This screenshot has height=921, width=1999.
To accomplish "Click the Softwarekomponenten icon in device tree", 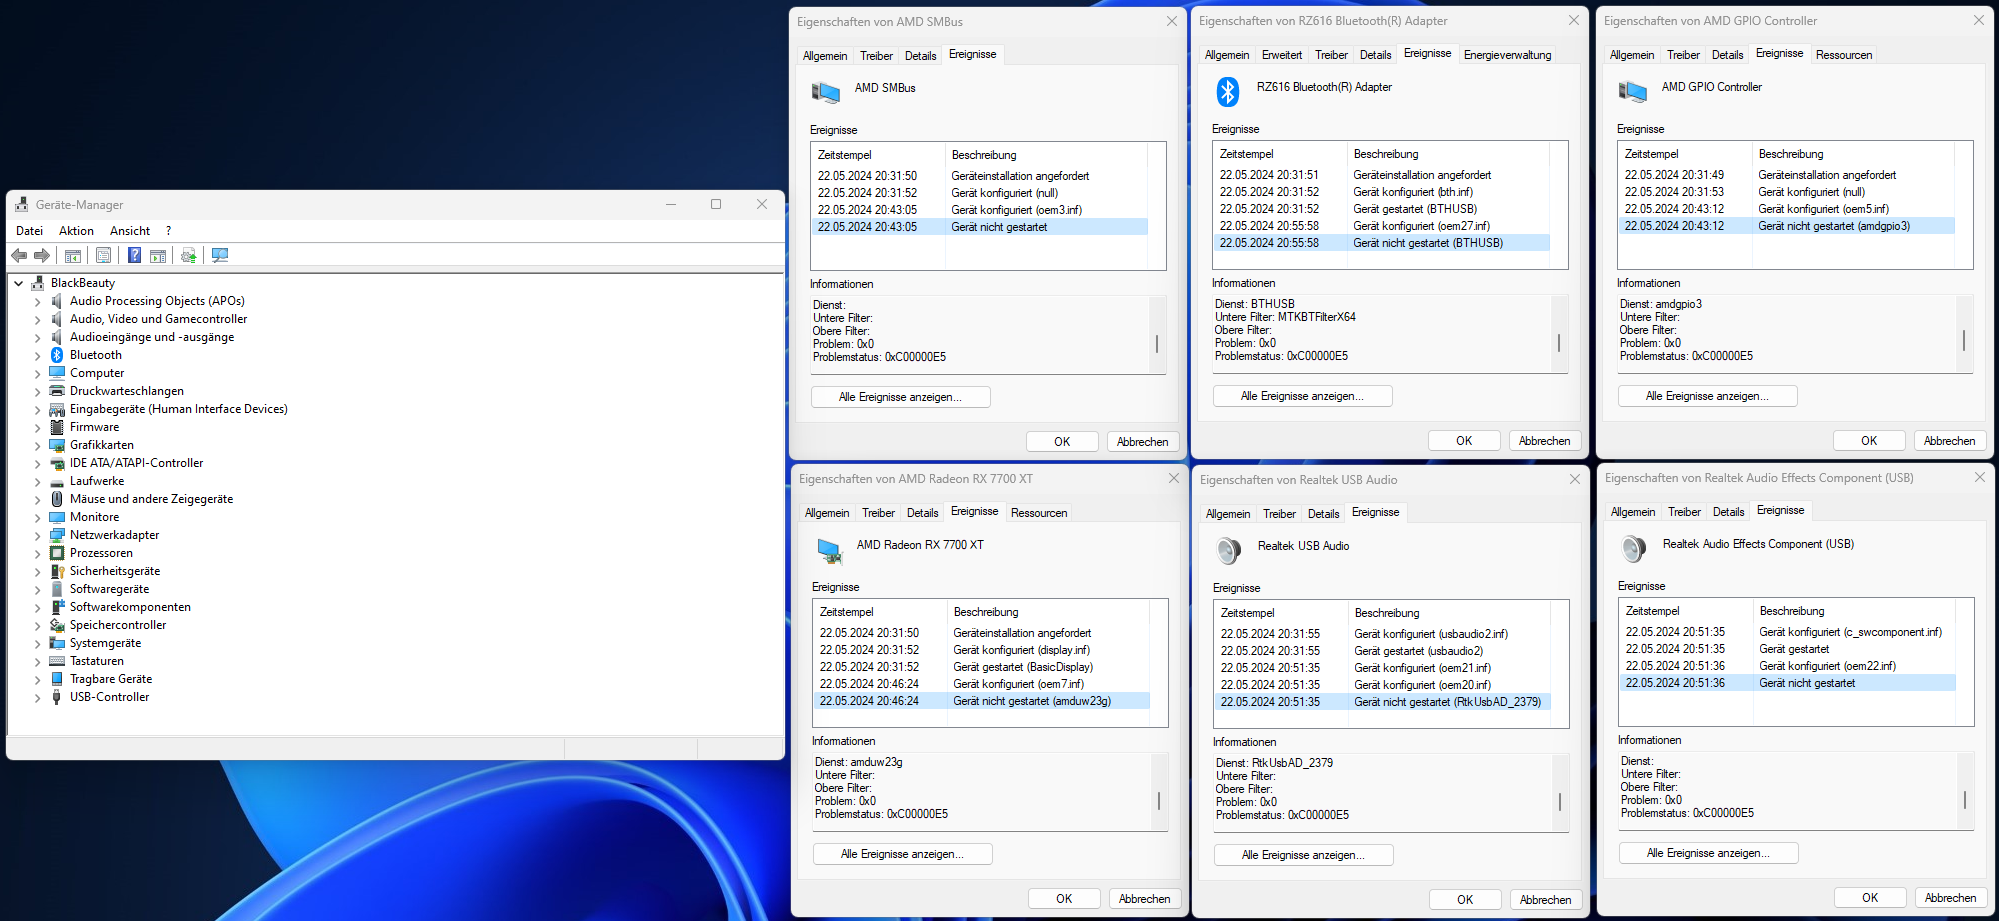I will (57, 607).
